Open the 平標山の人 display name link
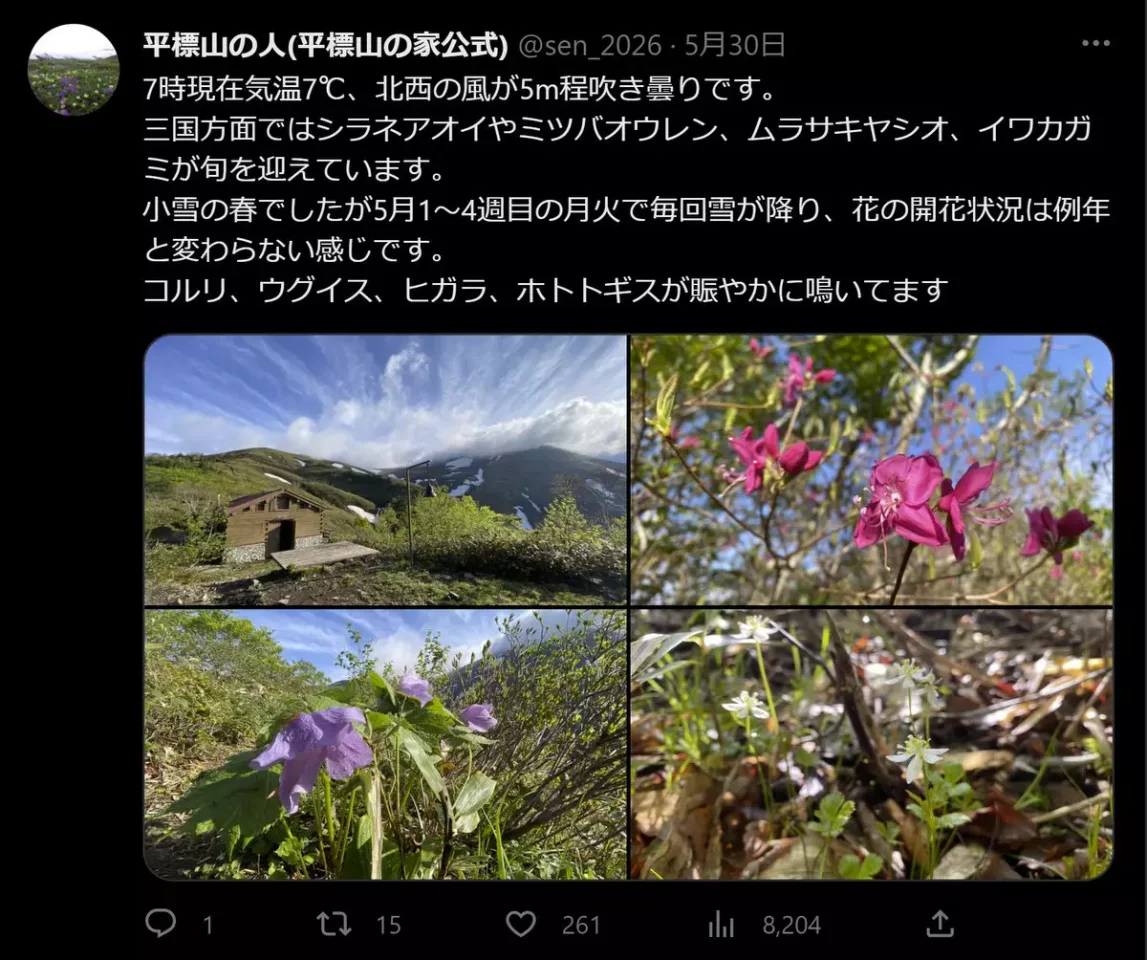This screenshot has width=1147, height=960. (x=326, y=45)
